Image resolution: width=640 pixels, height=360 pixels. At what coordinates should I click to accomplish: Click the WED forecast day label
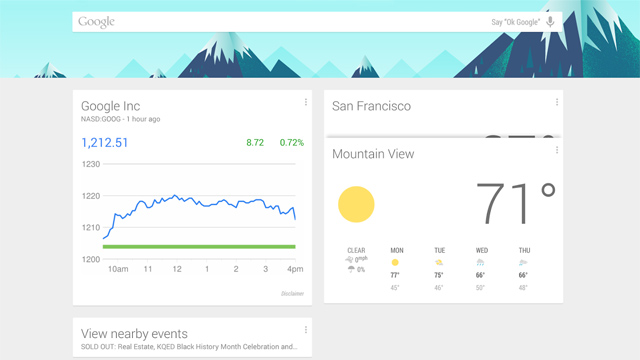482,250
